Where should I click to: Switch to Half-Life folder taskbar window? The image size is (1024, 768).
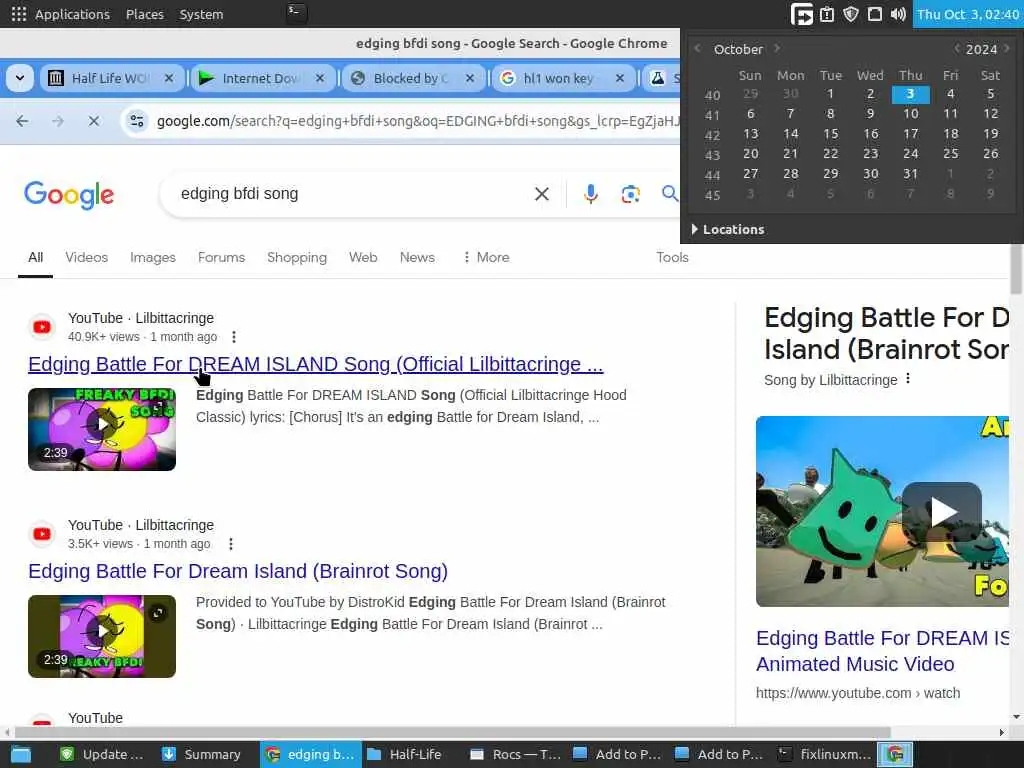(404, 754)
